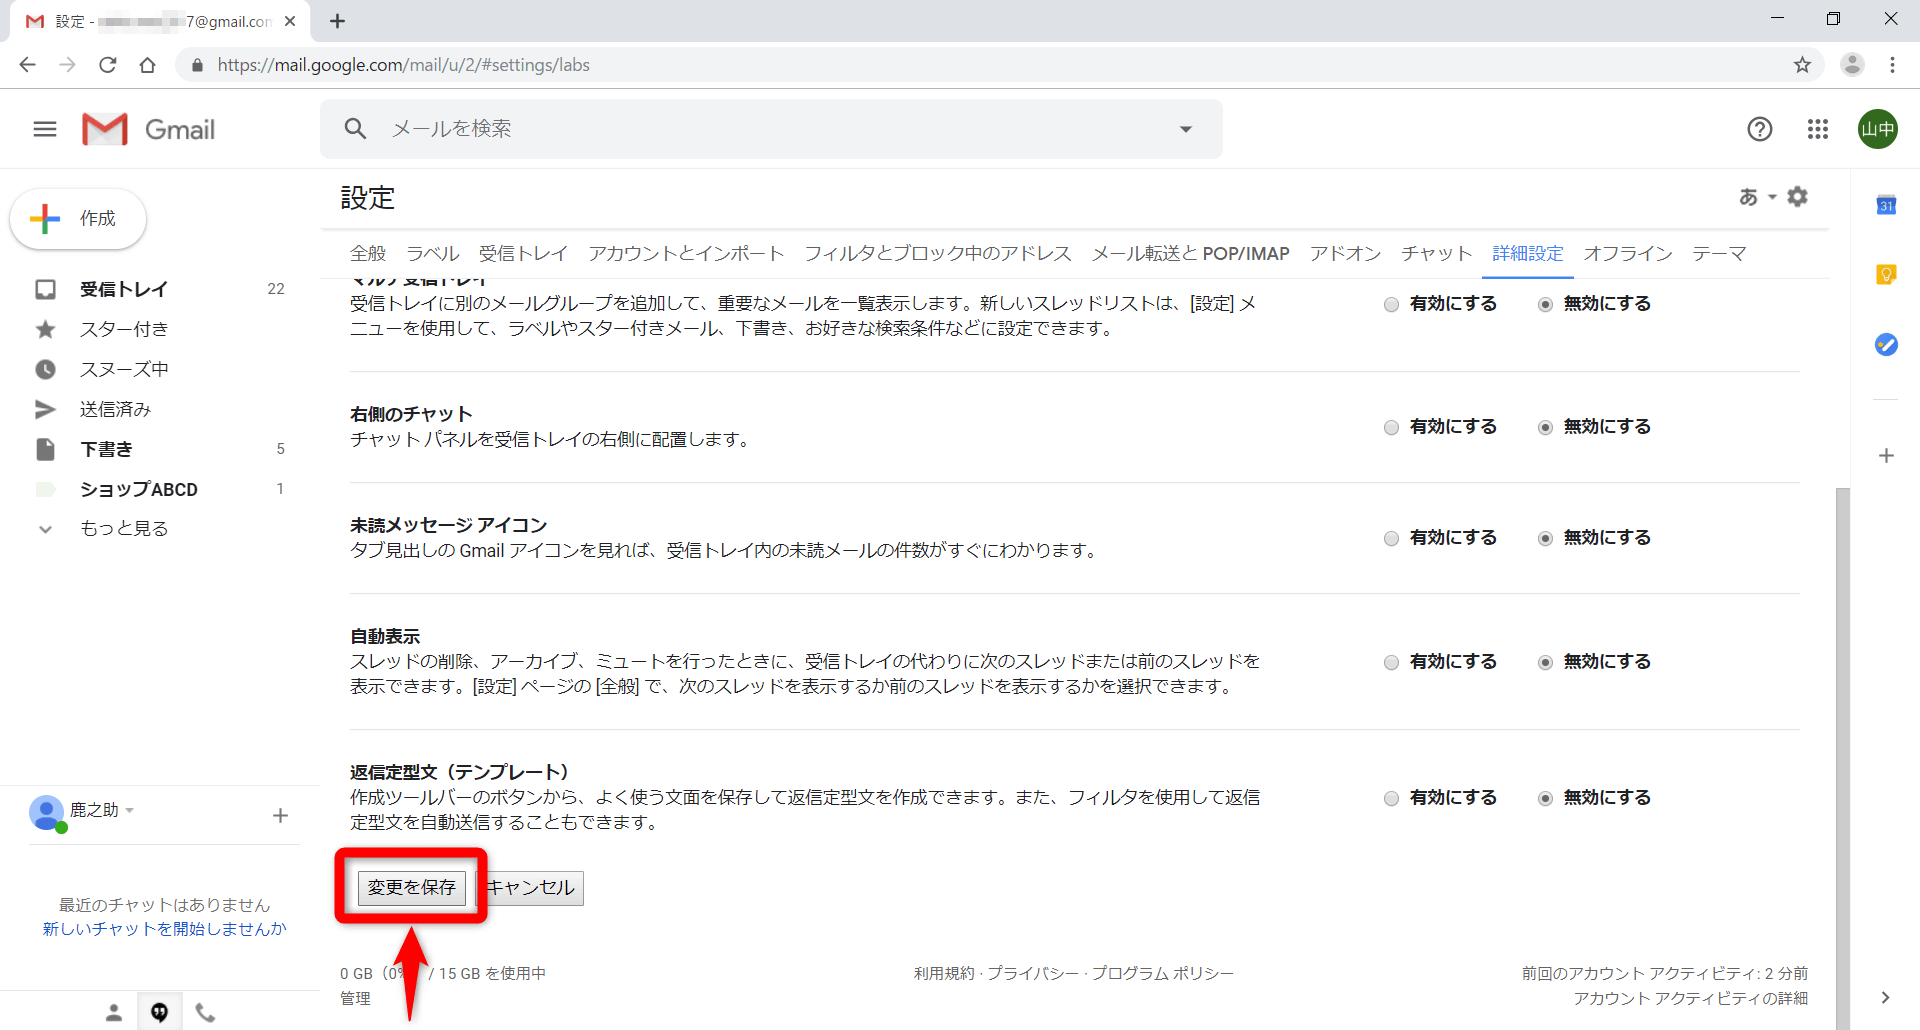Open the Chrome menu three dots
1920x1030 pixels.
tap(1892, 65)
